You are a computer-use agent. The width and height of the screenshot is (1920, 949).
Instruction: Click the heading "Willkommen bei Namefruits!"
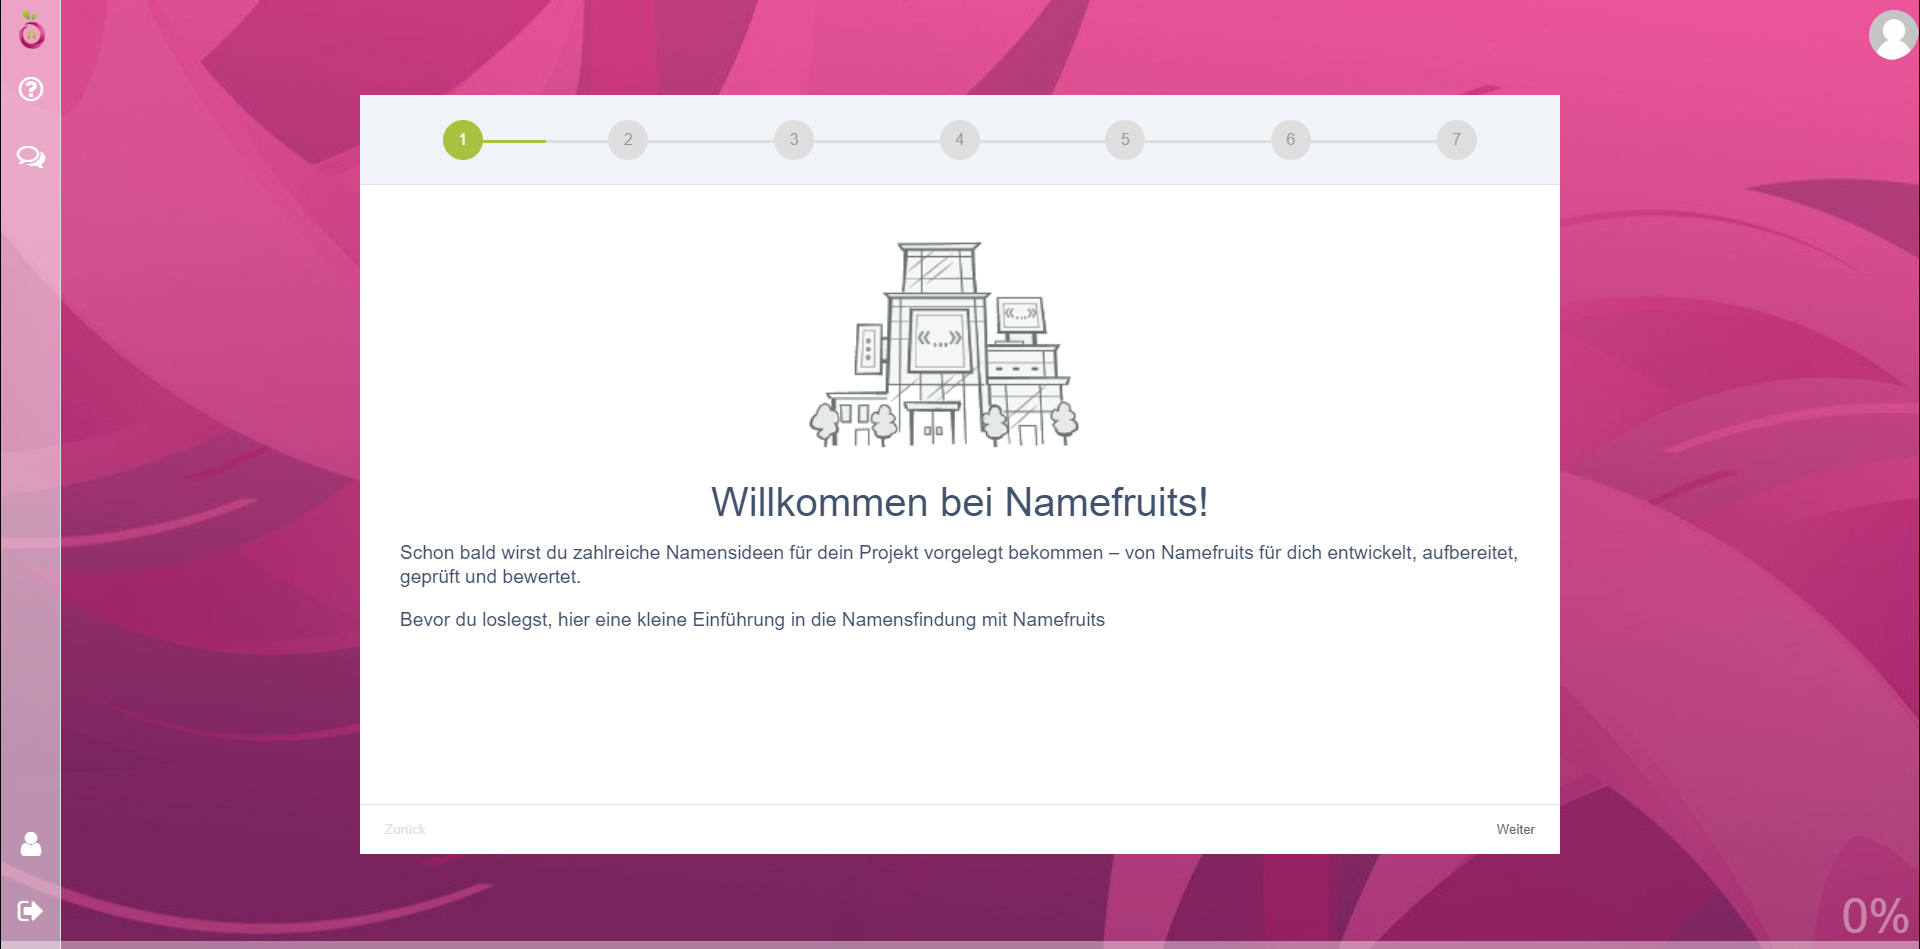coord(960,502)
